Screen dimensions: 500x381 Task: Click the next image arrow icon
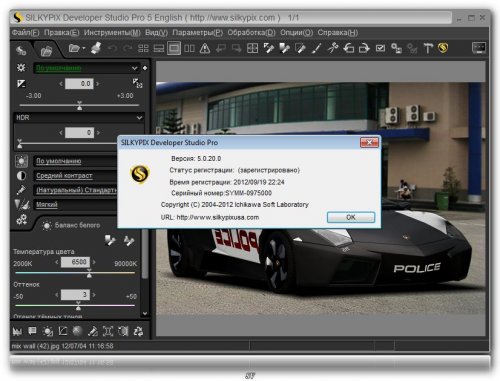[x=236, y=49]
